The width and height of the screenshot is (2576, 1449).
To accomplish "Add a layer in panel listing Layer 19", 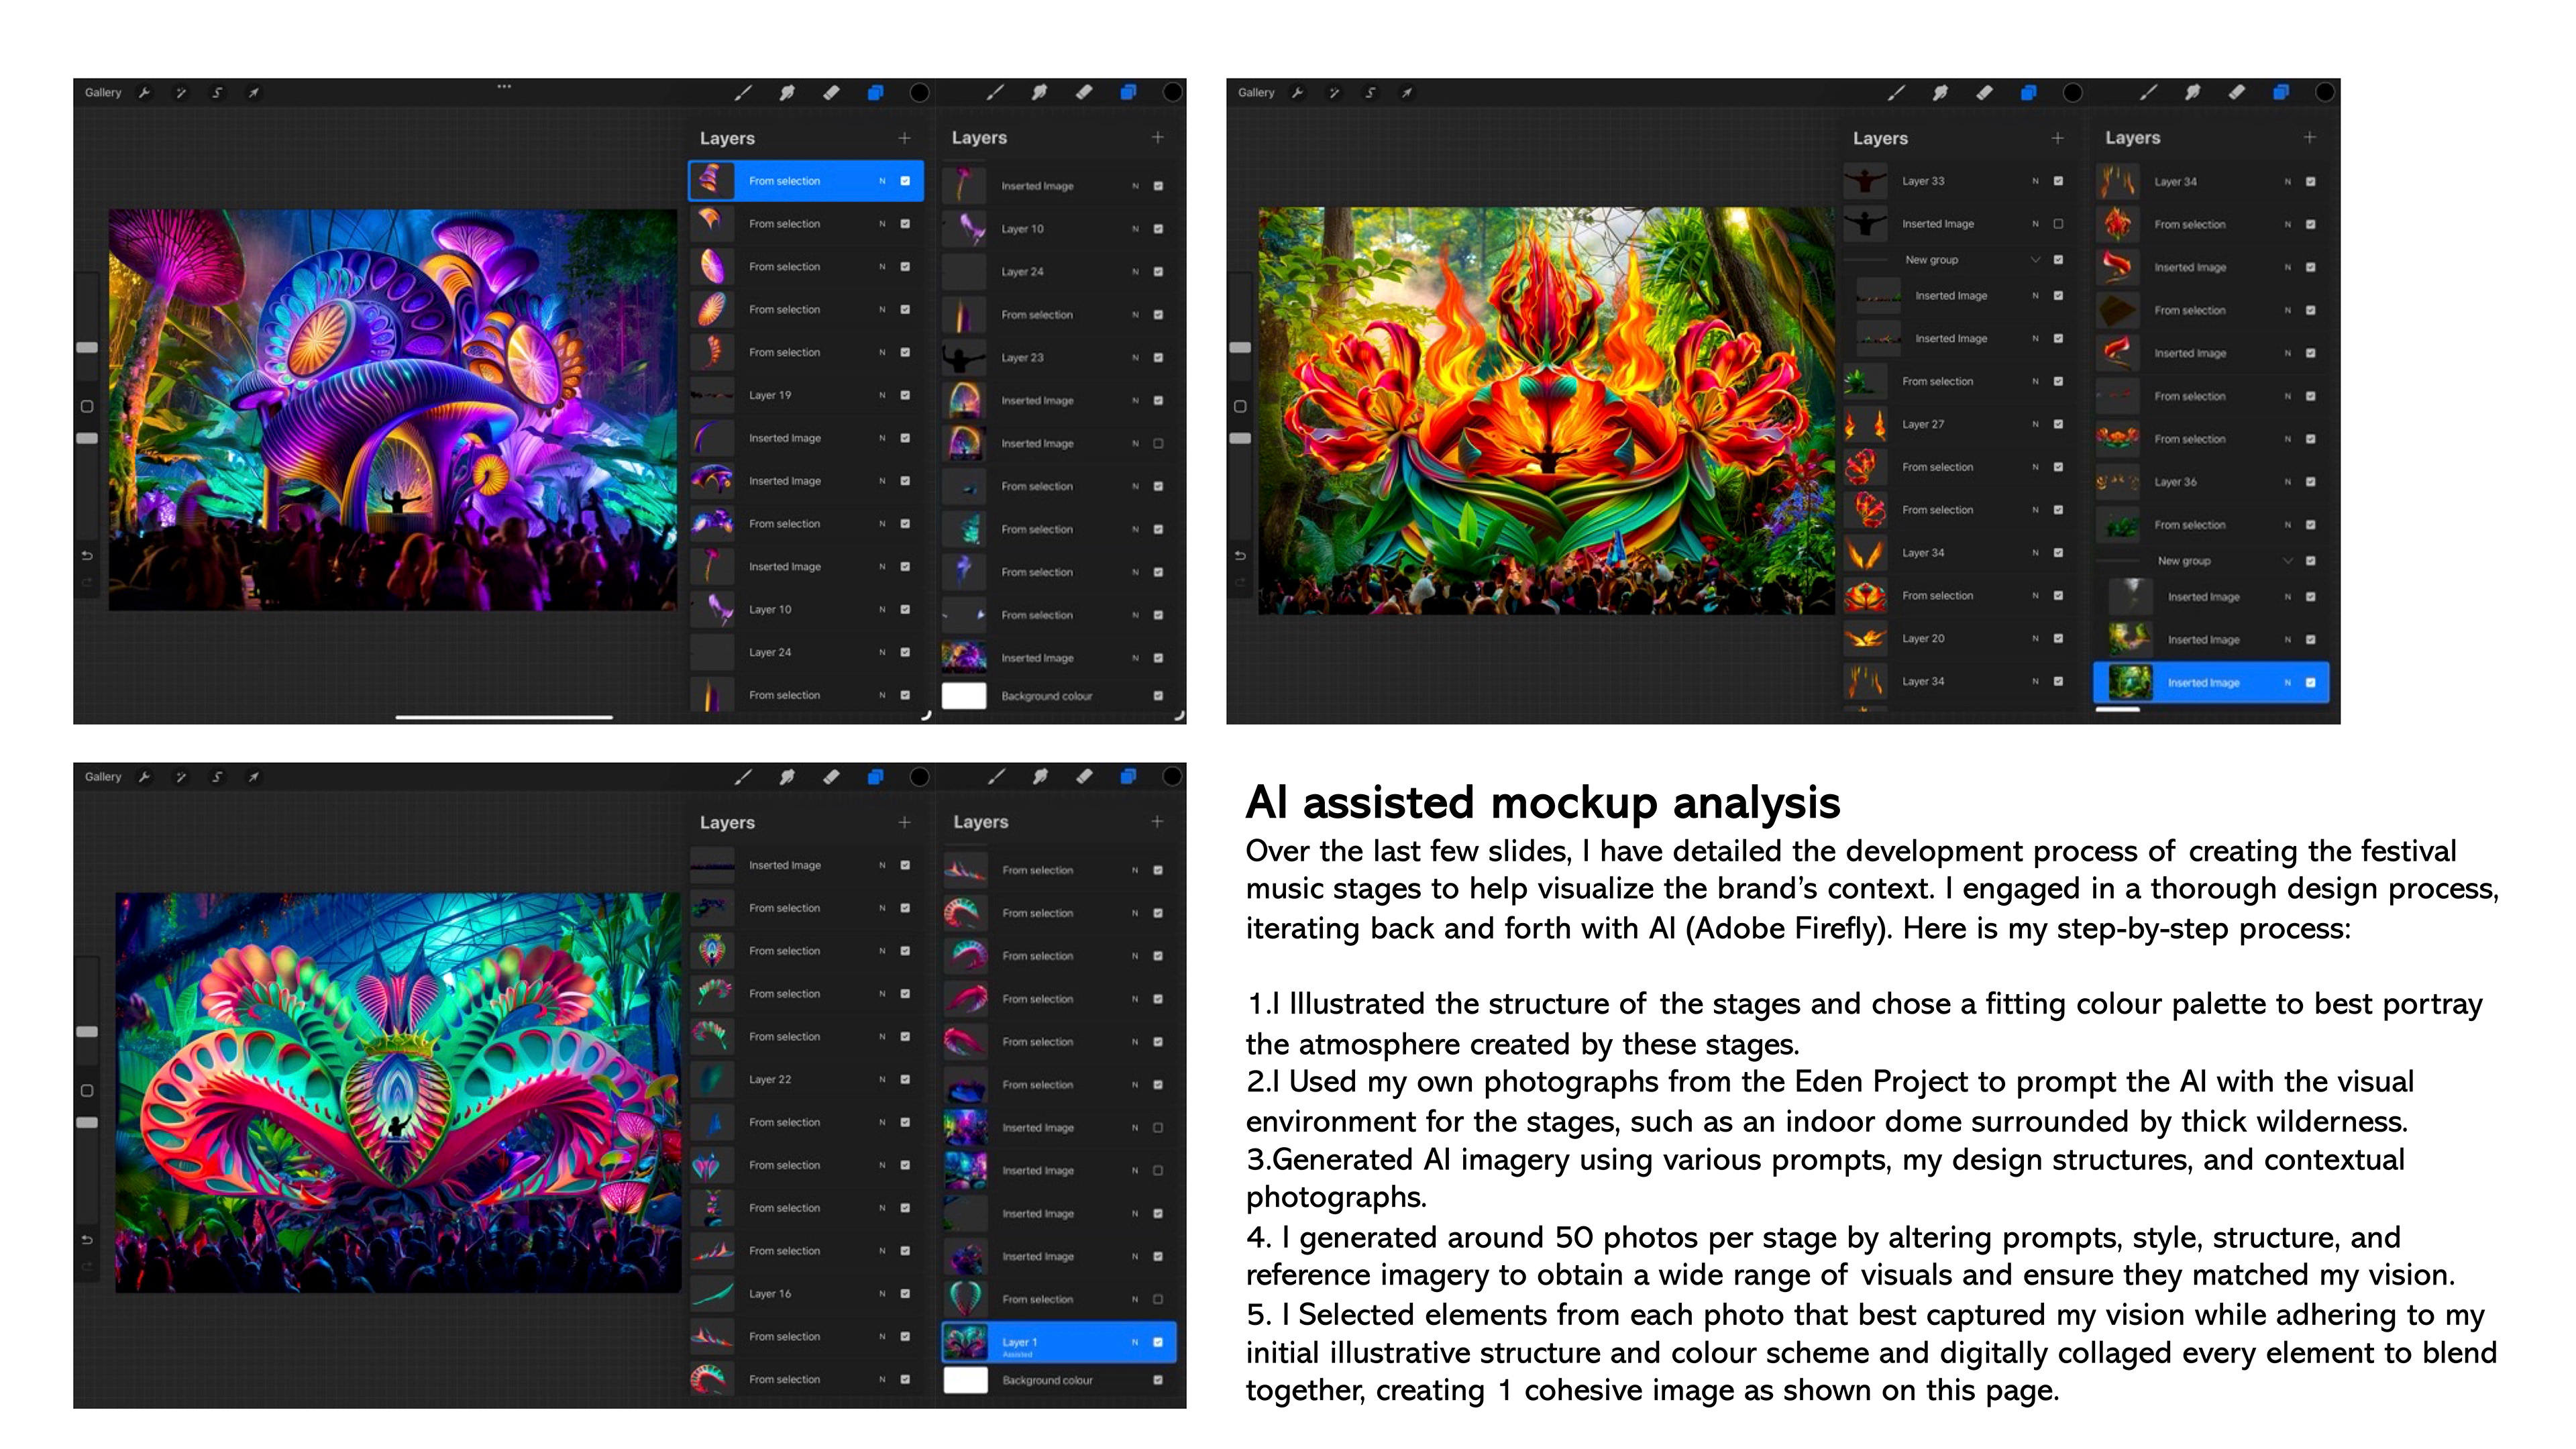I will (905, 138).
